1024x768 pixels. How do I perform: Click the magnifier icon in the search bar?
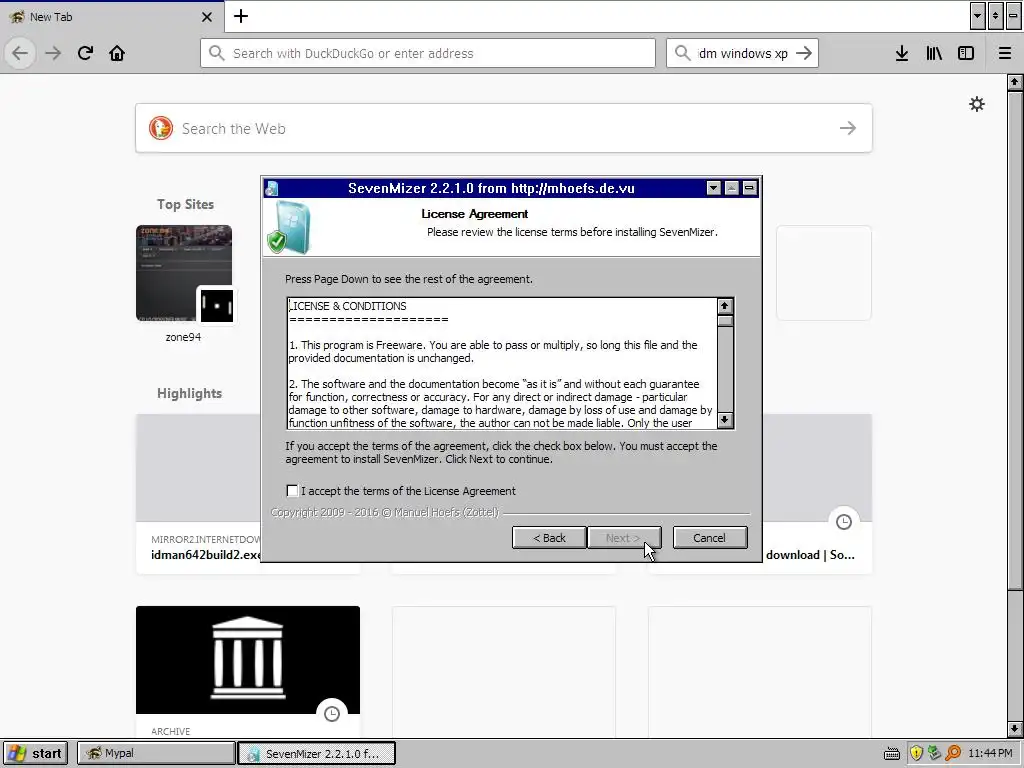click(x=682, y=53)
